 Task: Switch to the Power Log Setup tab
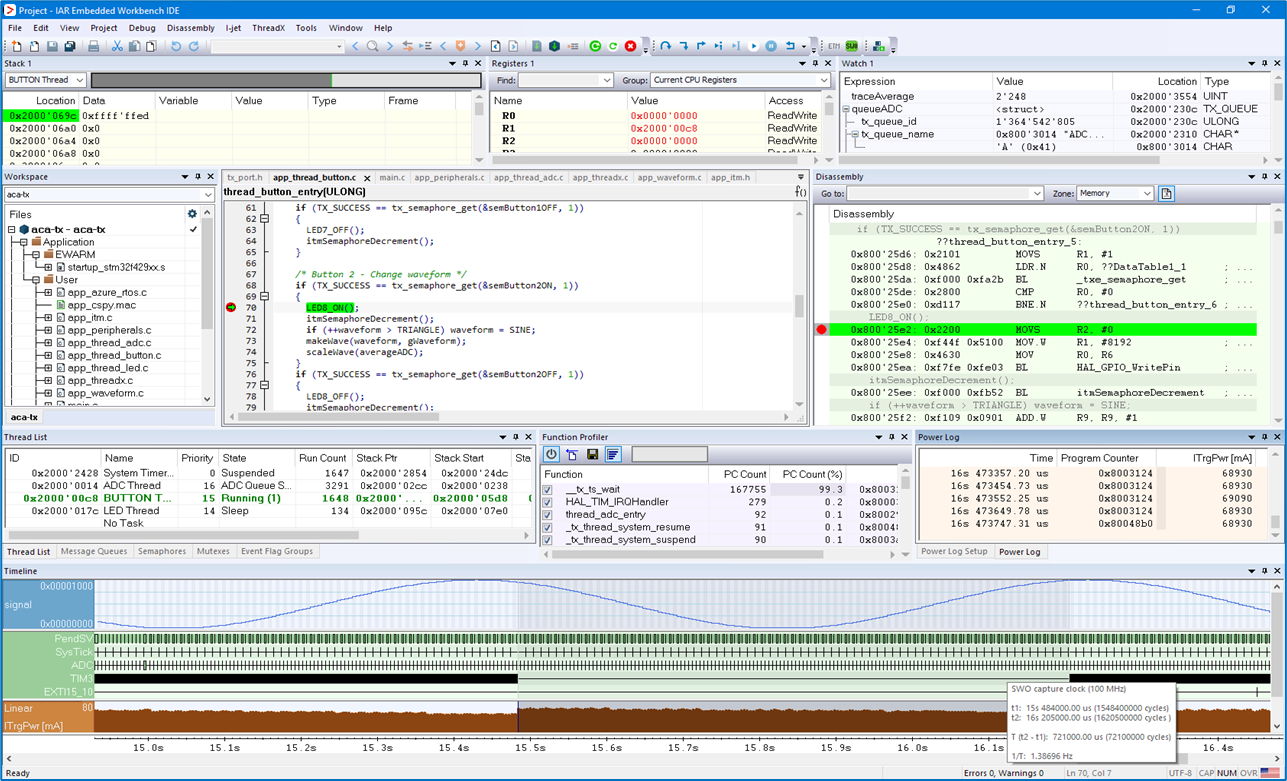[953, 552]
